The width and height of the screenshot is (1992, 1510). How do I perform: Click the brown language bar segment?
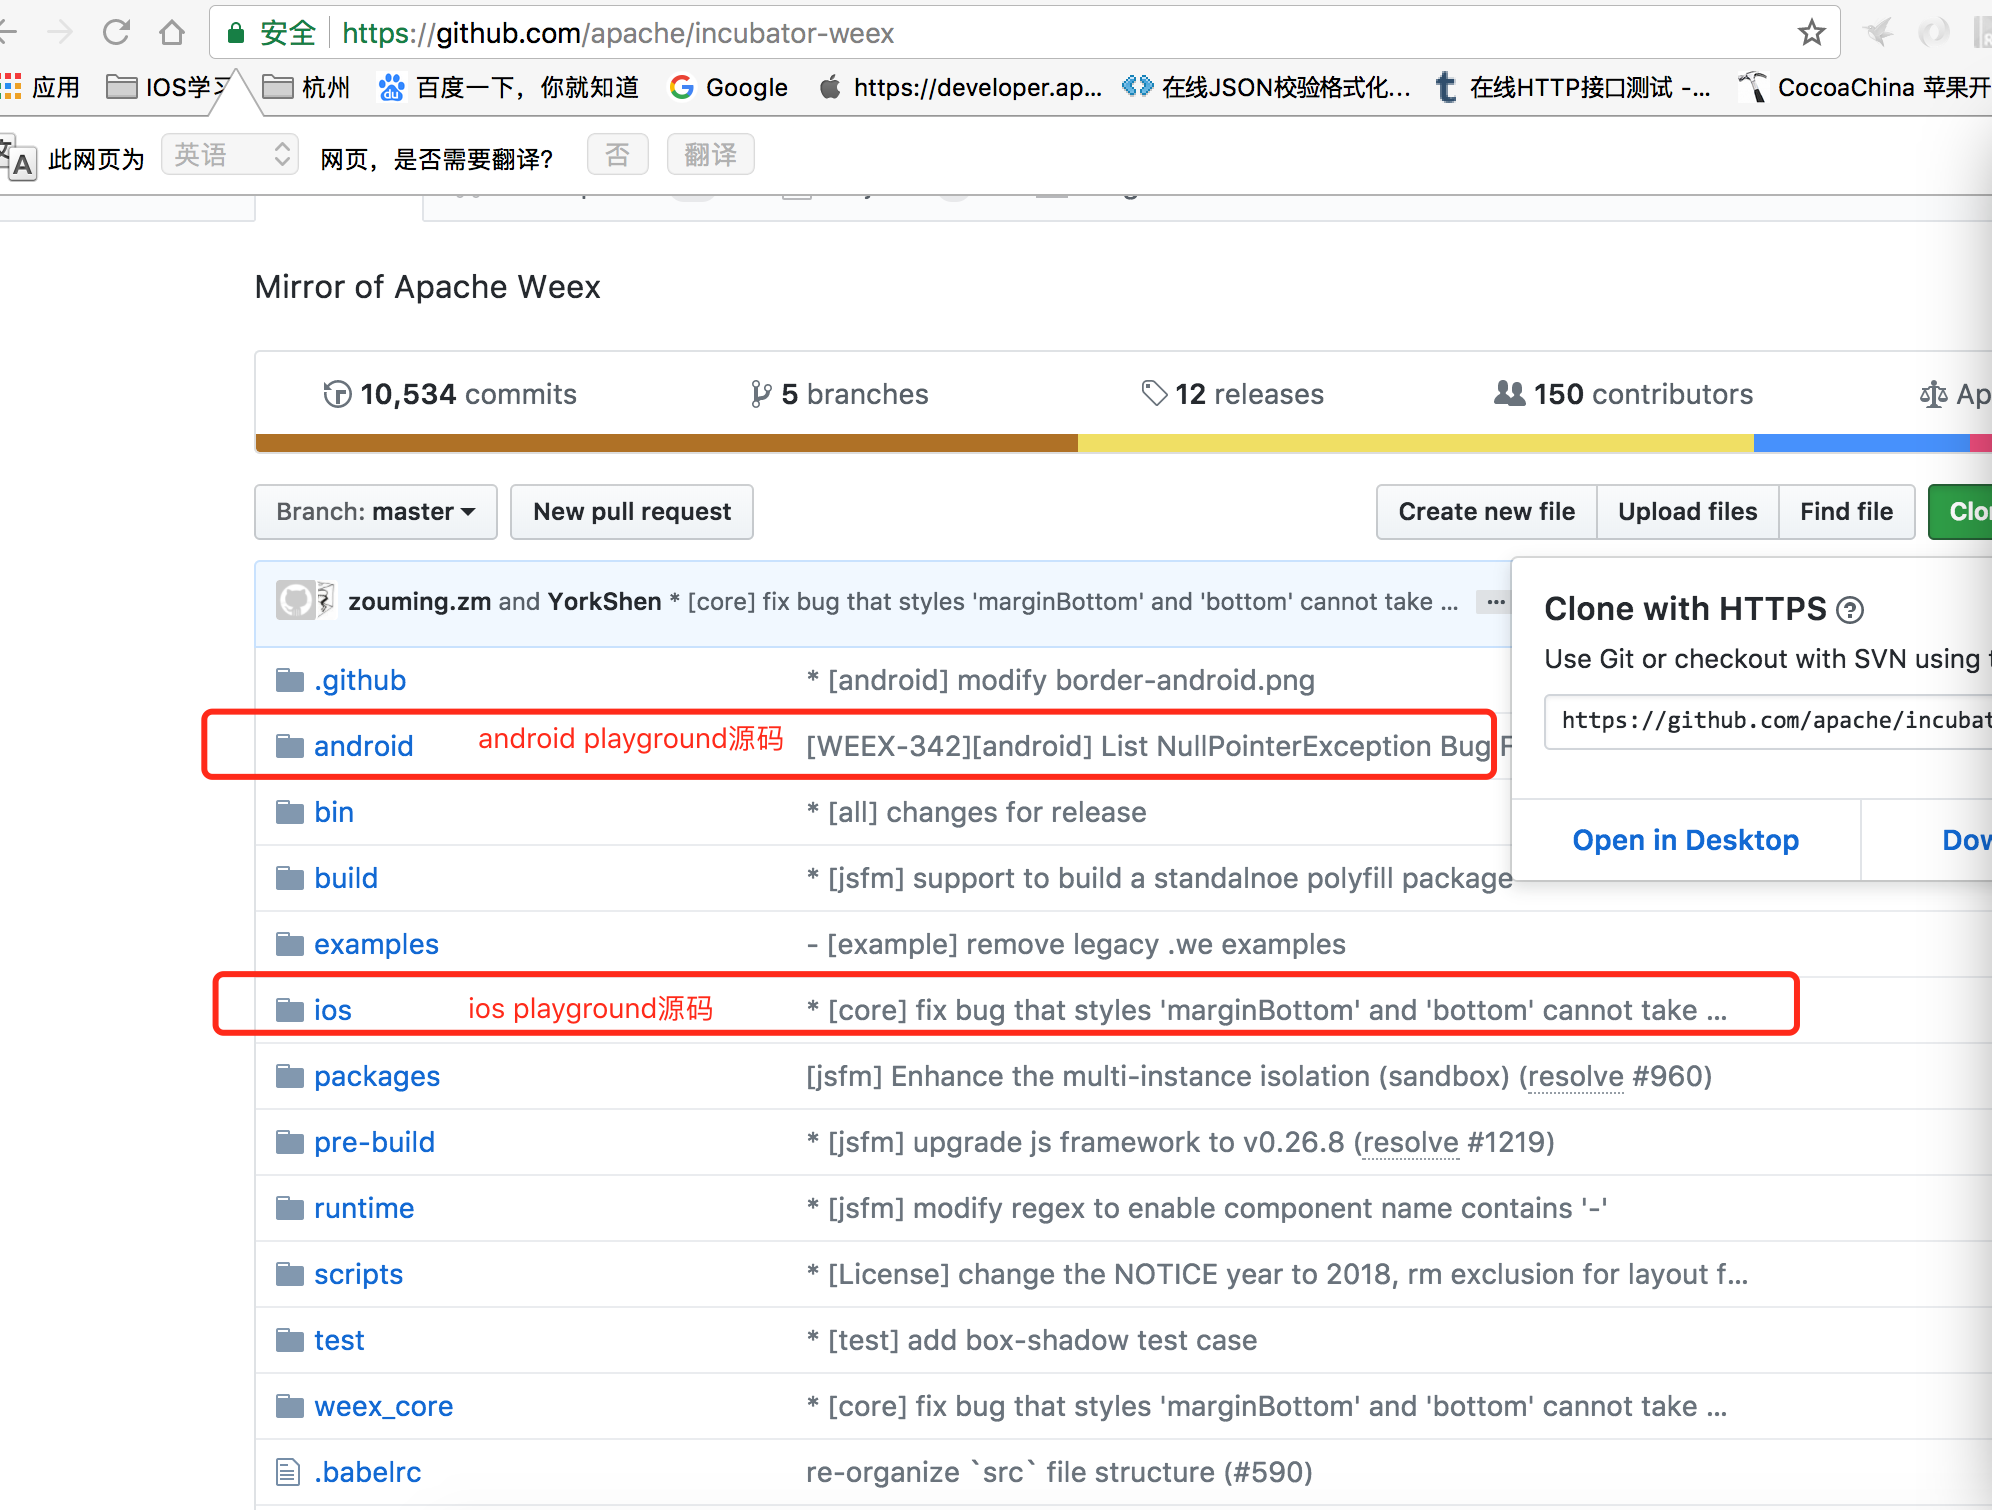coord(667,443)
